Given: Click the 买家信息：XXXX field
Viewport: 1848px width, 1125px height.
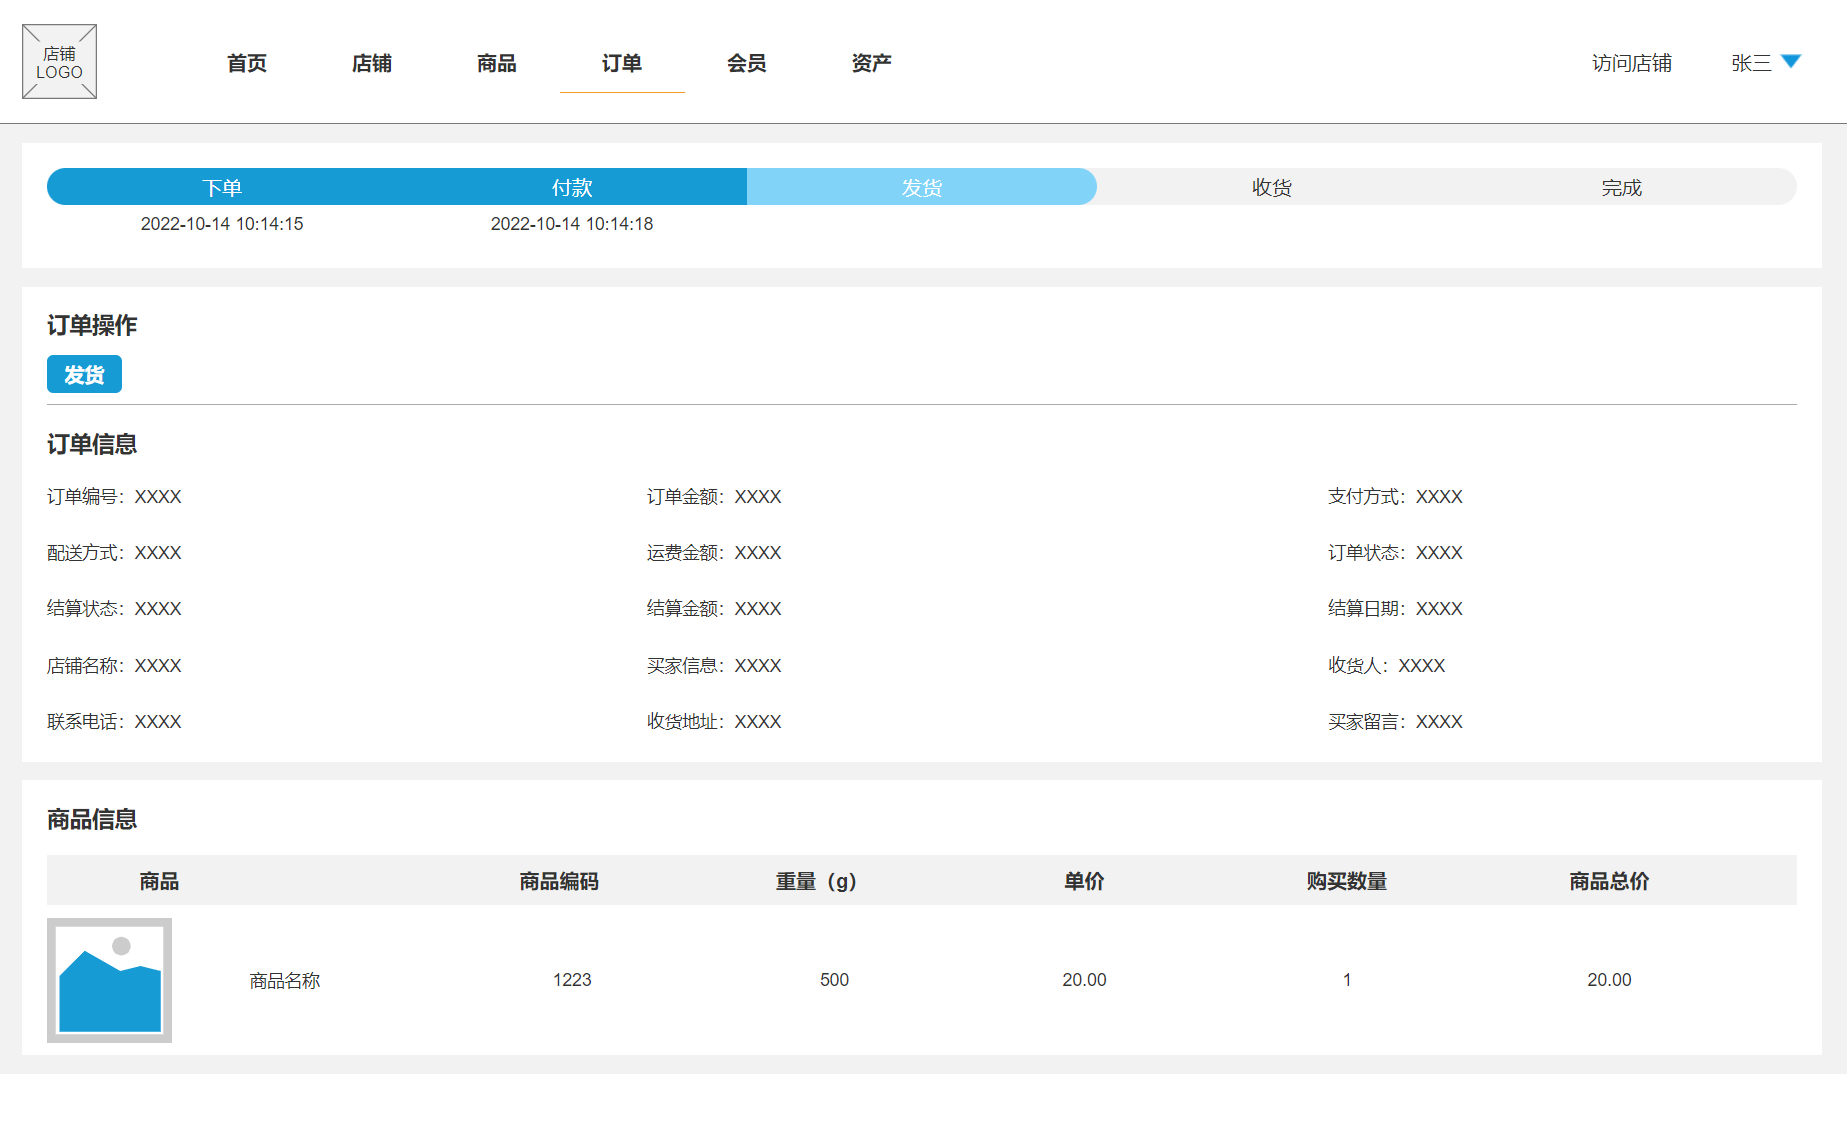Looking at the screenshot, I should point(714,666).
